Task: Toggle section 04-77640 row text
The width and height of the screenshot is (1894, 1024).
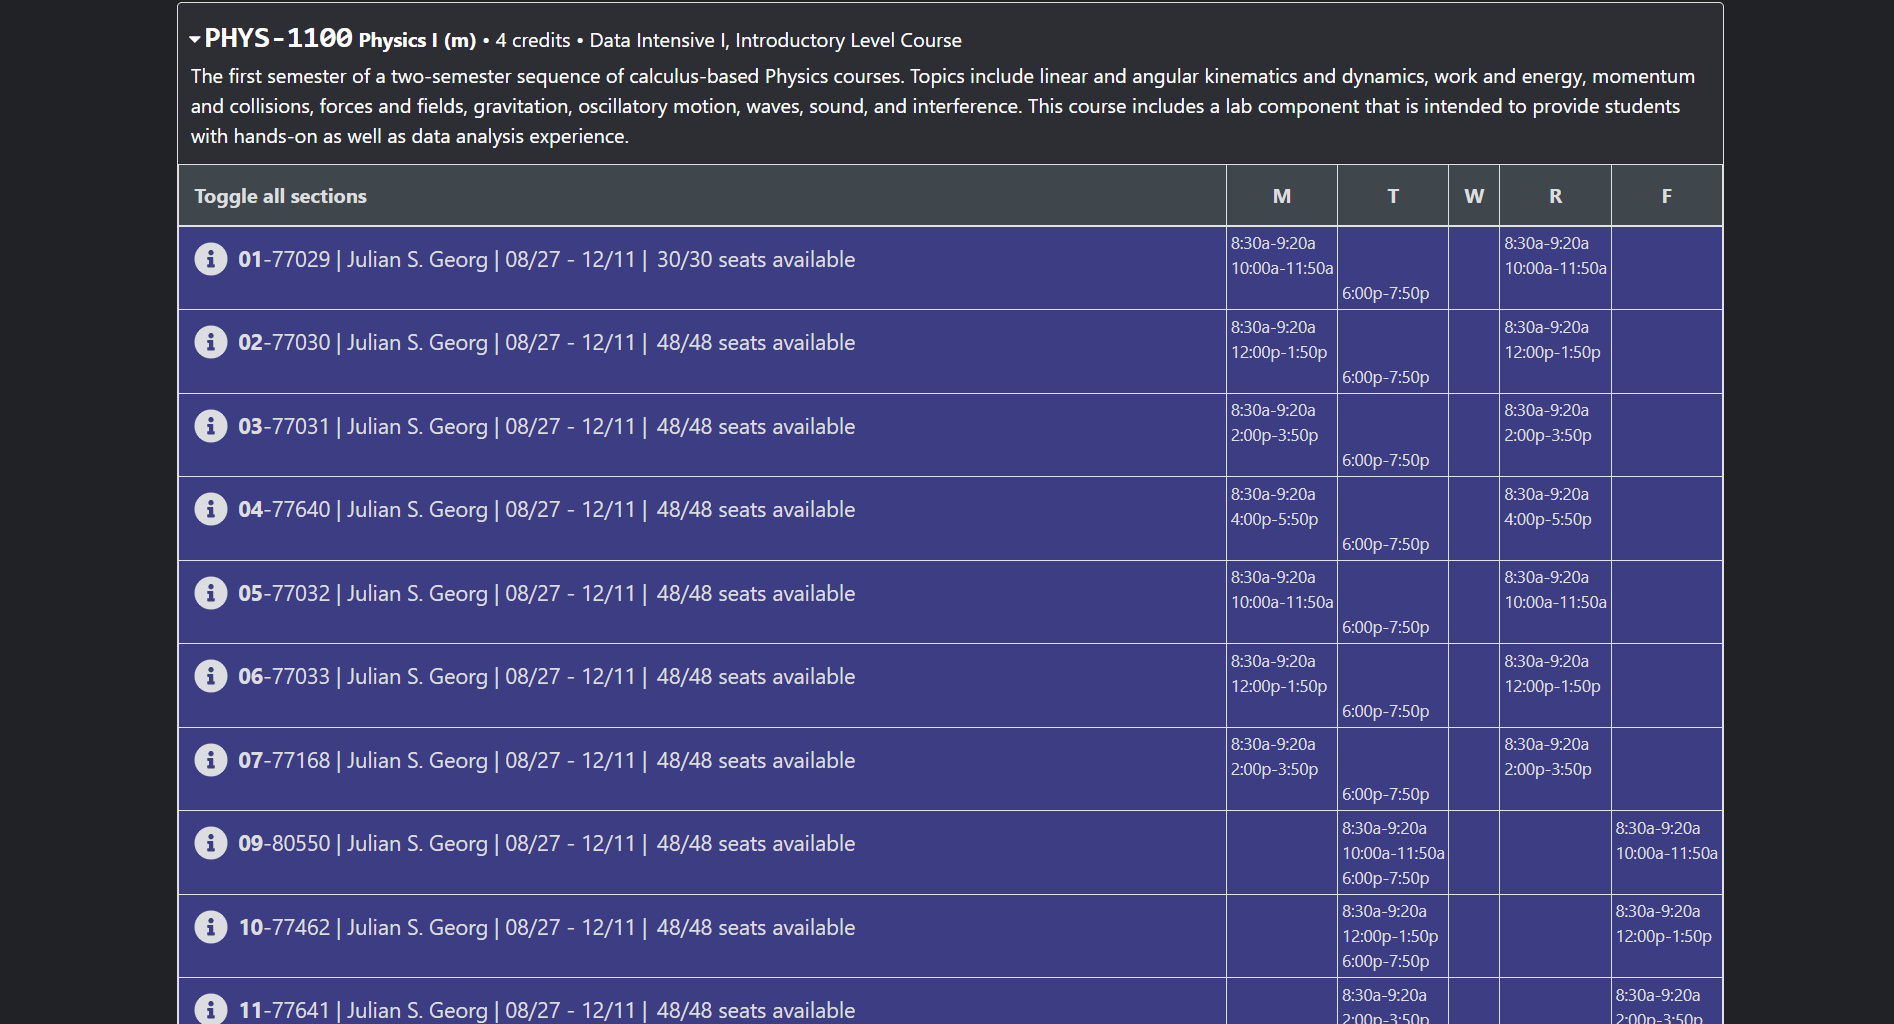Action: 546,510
